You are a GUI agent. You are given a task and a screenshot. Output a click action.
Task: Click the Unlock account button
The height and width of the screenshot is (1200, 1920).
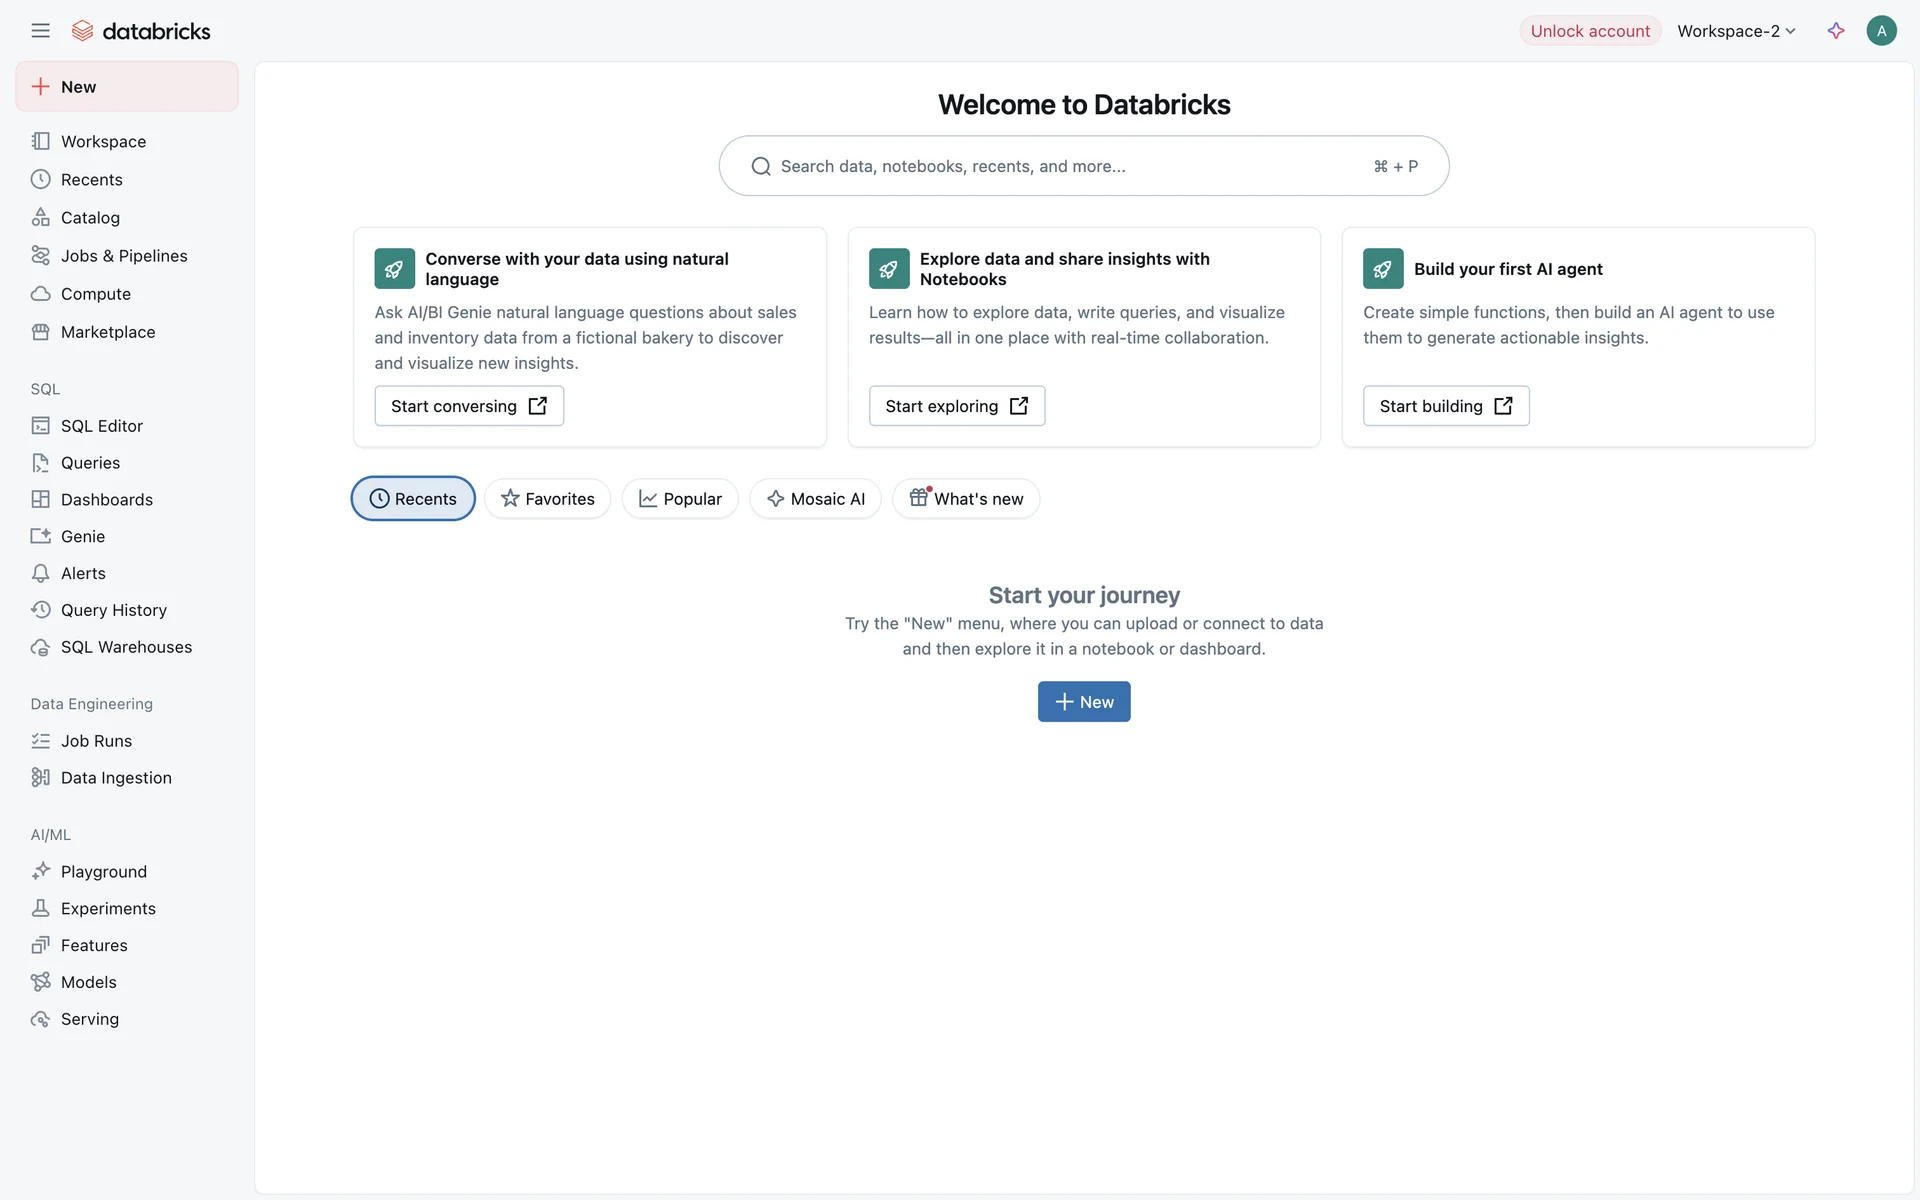click(x=1590, y=31)
